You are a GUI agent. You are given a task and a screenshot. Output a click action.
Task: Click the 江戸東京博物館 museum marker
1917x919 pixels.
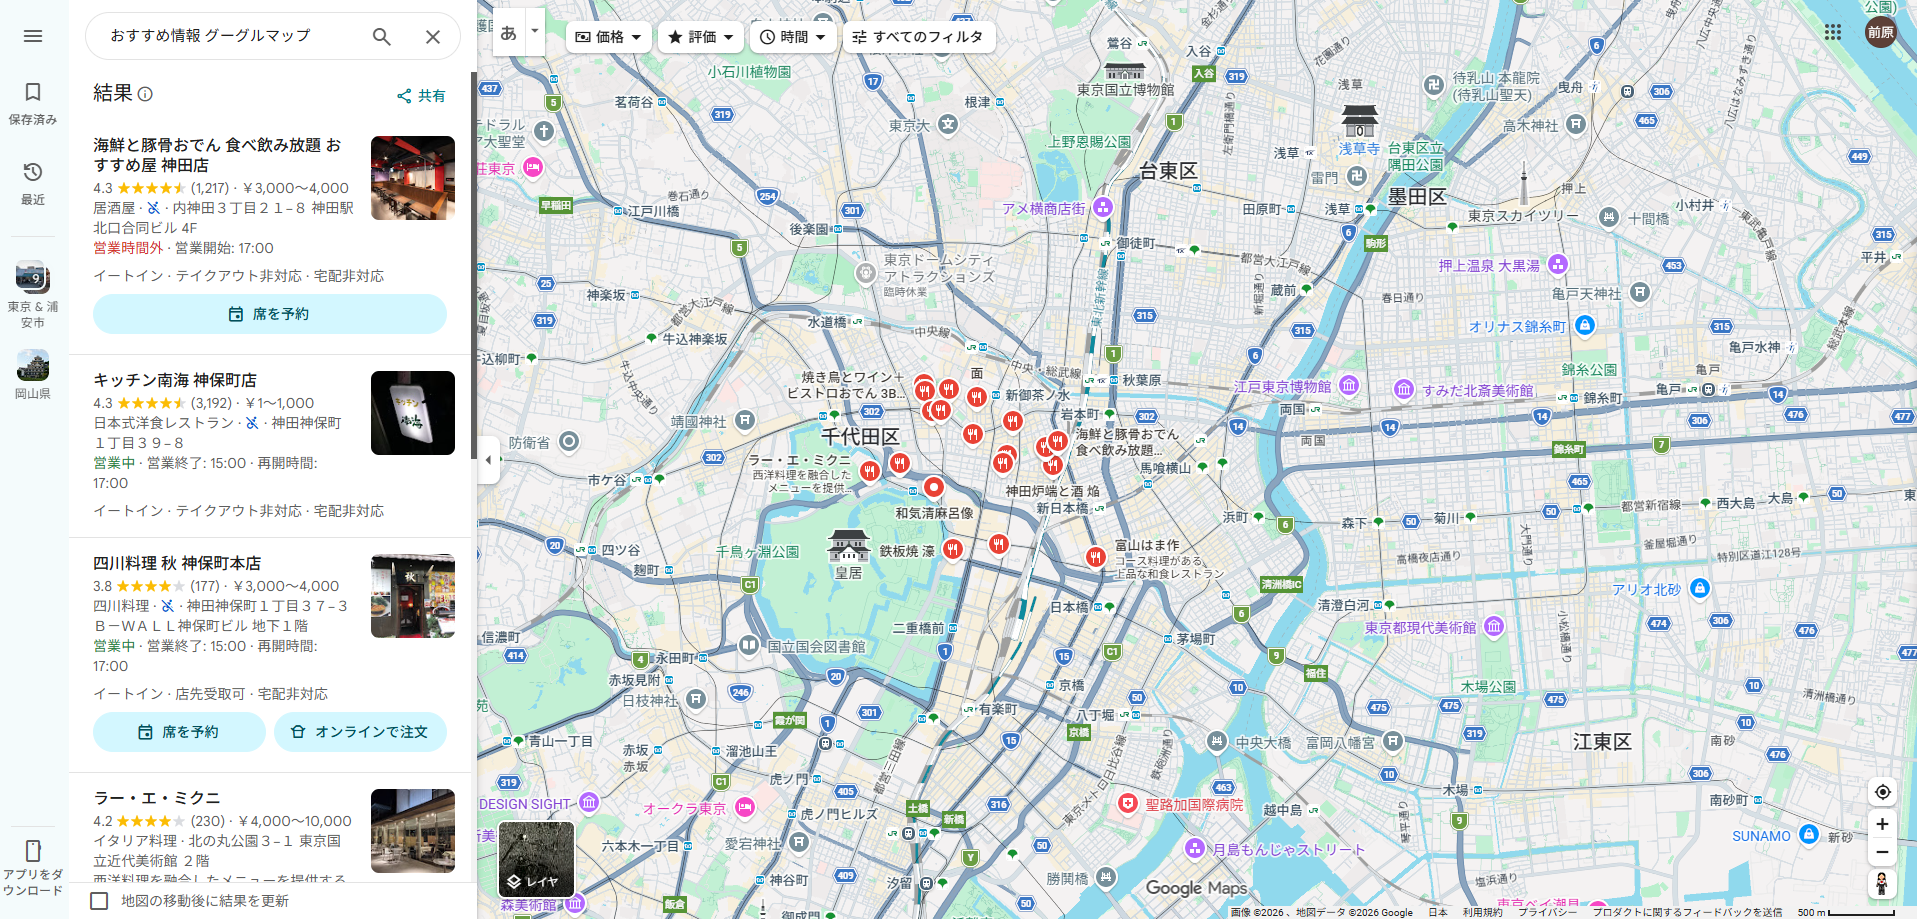point(1349,385)
